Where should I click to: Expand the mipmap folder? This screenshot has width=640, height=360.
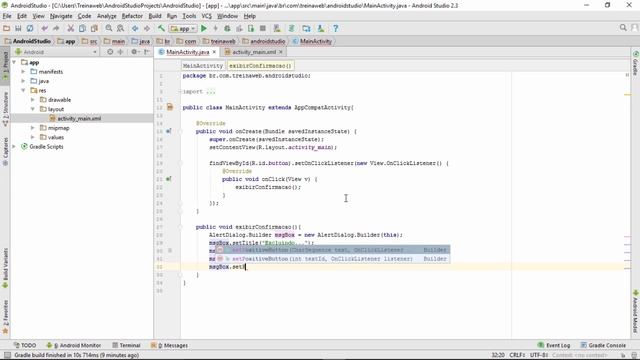tap(33, 128)
